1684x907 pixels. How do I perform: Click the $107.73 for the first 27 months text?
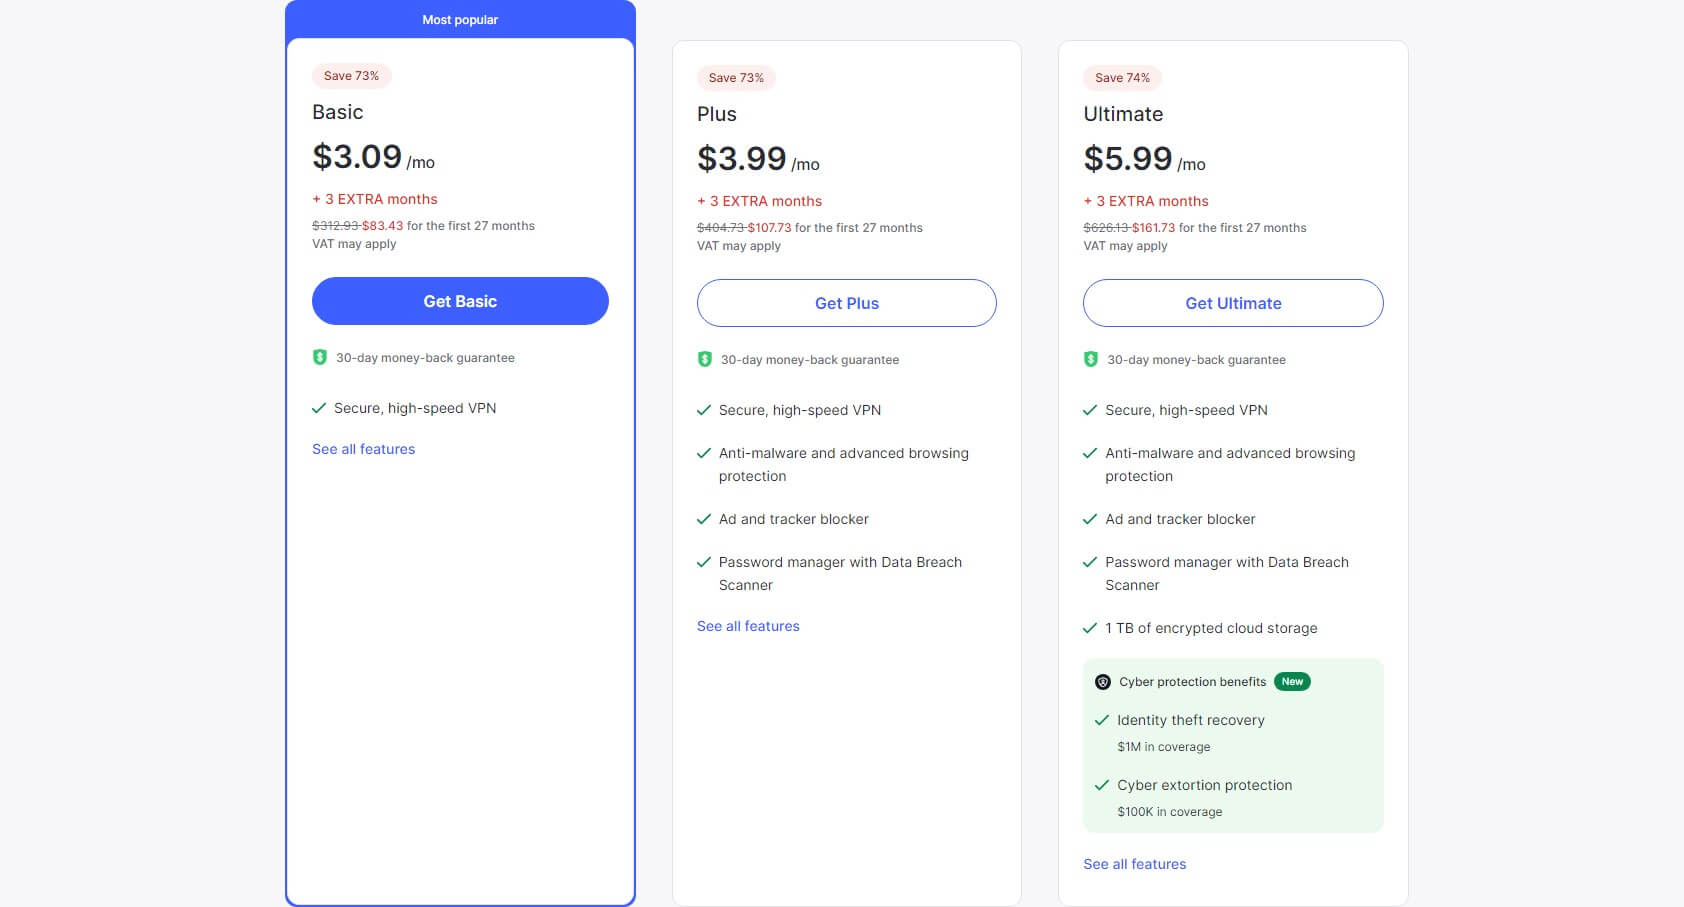[835, 228]
